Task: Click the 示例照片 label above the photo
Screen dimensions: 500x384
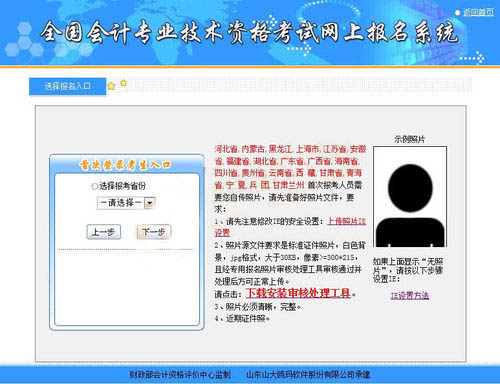Action: tap(410, 139)
